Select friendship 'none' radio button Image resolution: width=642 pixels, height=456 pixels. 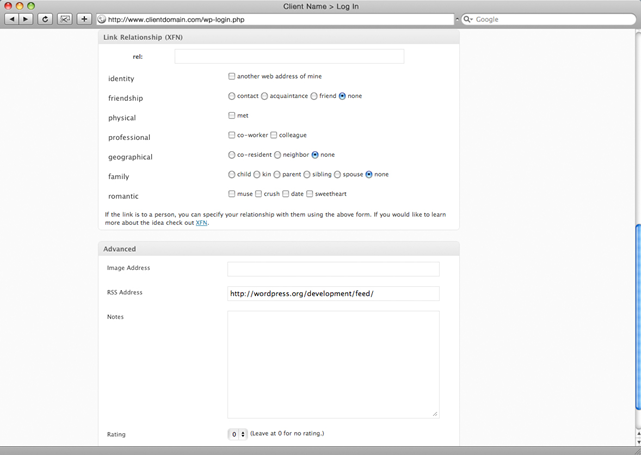(342, 96)
